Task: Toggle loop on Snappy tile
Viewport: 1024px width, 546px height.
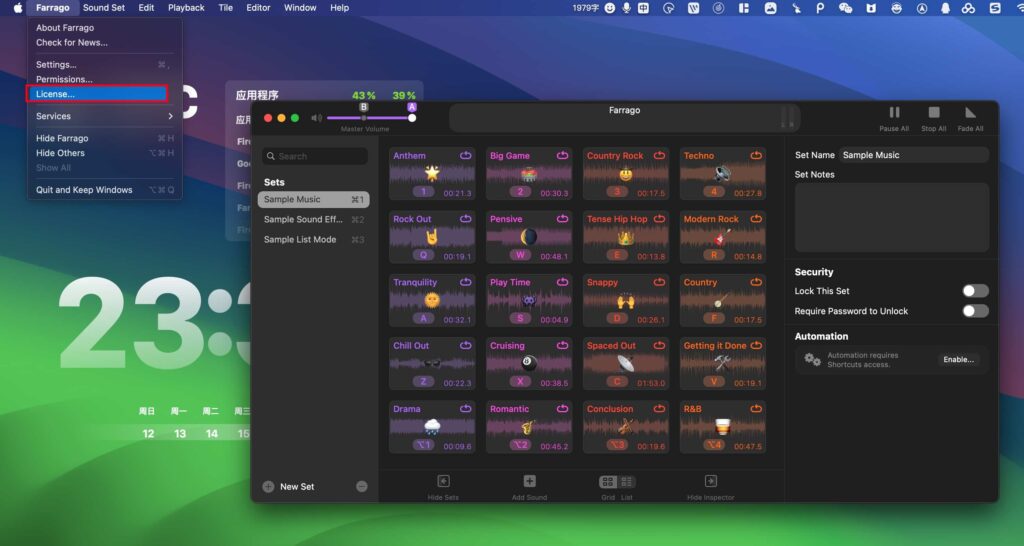Action: (659, 282)
